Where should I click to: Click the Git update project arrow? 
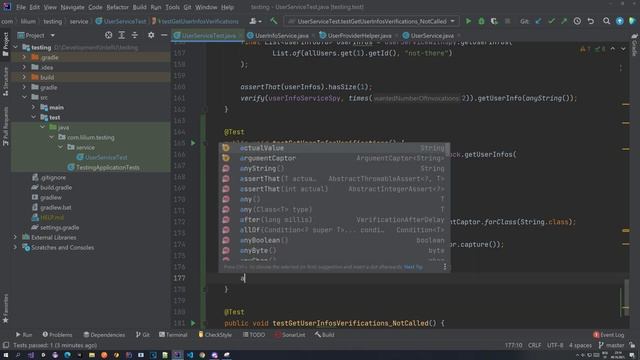tap(538, 21)
